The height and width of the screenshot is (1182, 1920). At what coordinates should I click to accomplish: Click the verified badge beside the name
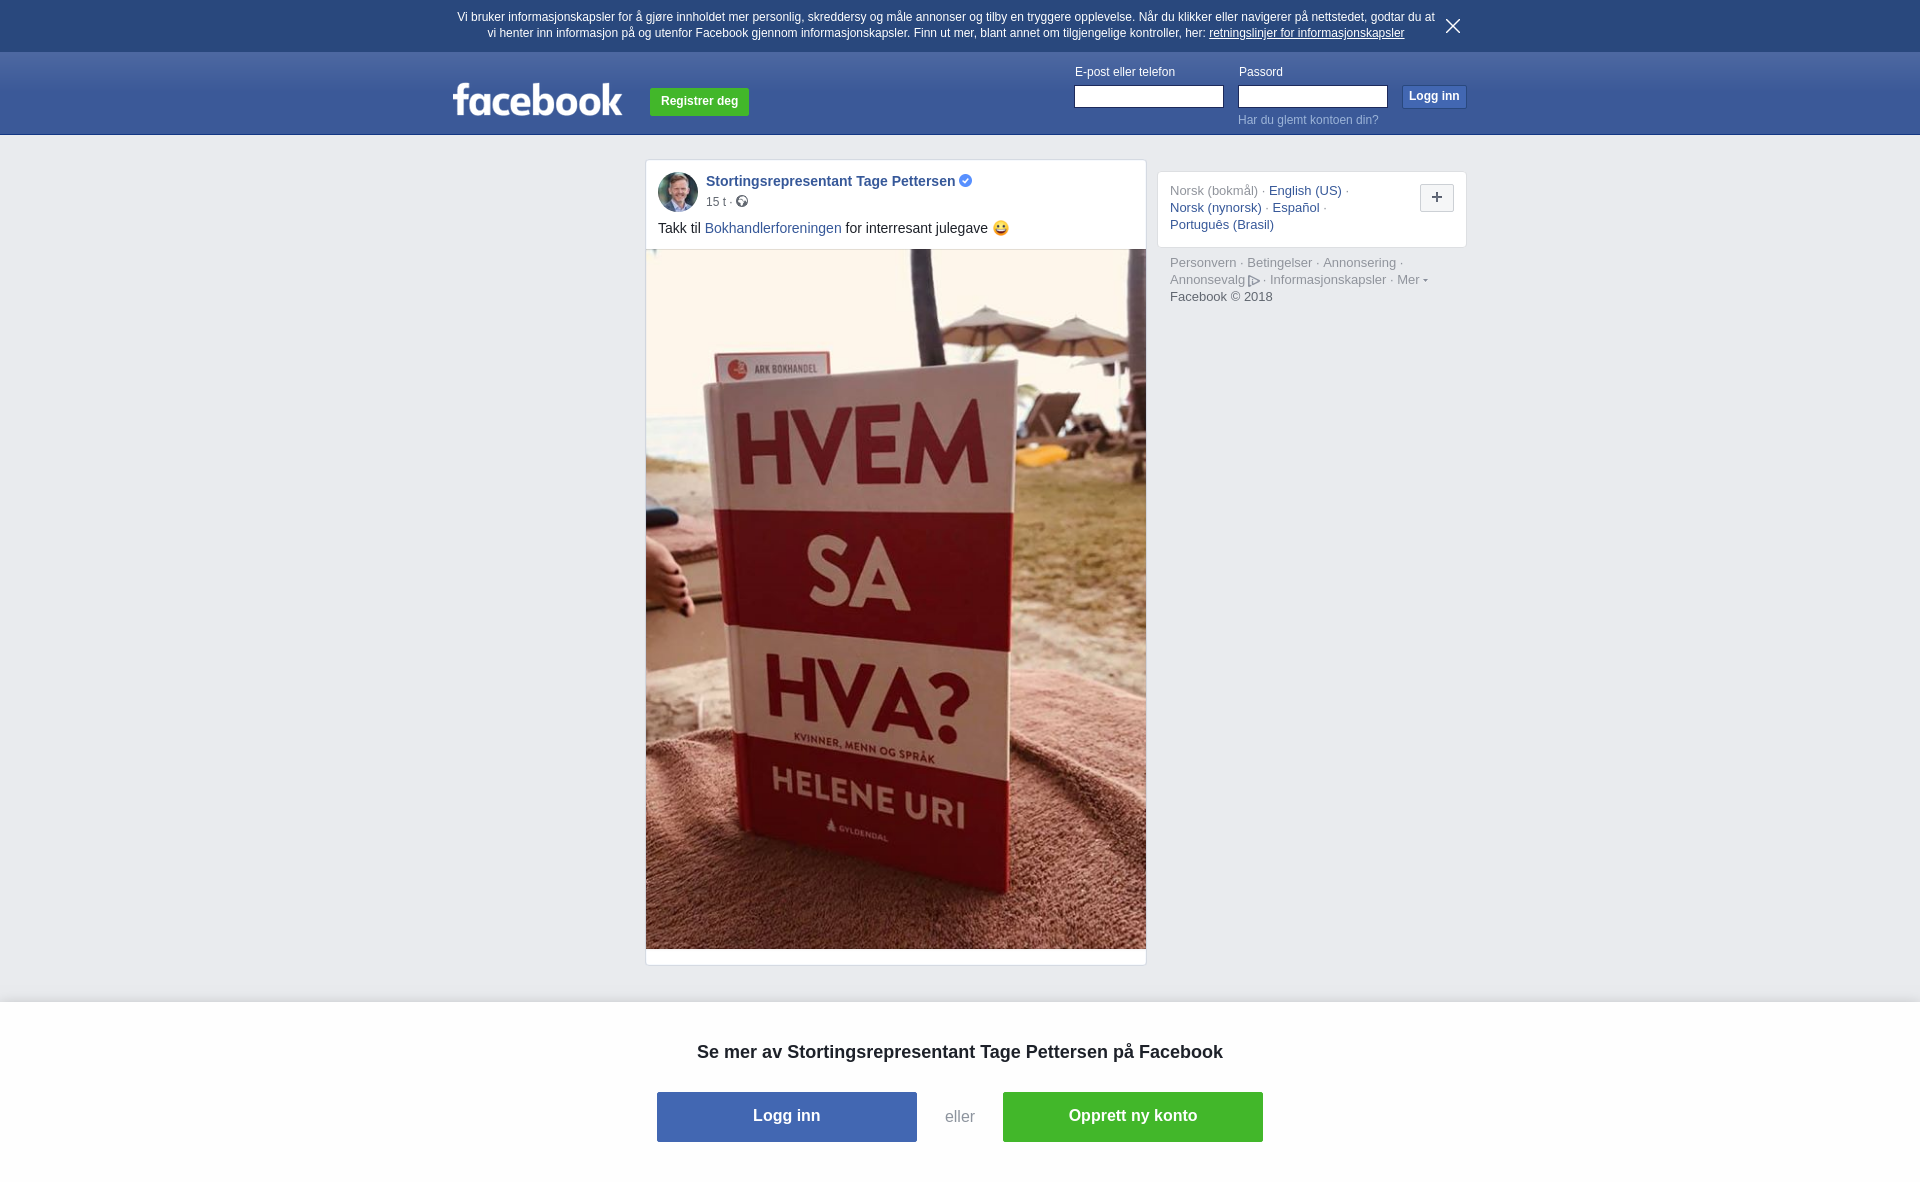(966, 181)
